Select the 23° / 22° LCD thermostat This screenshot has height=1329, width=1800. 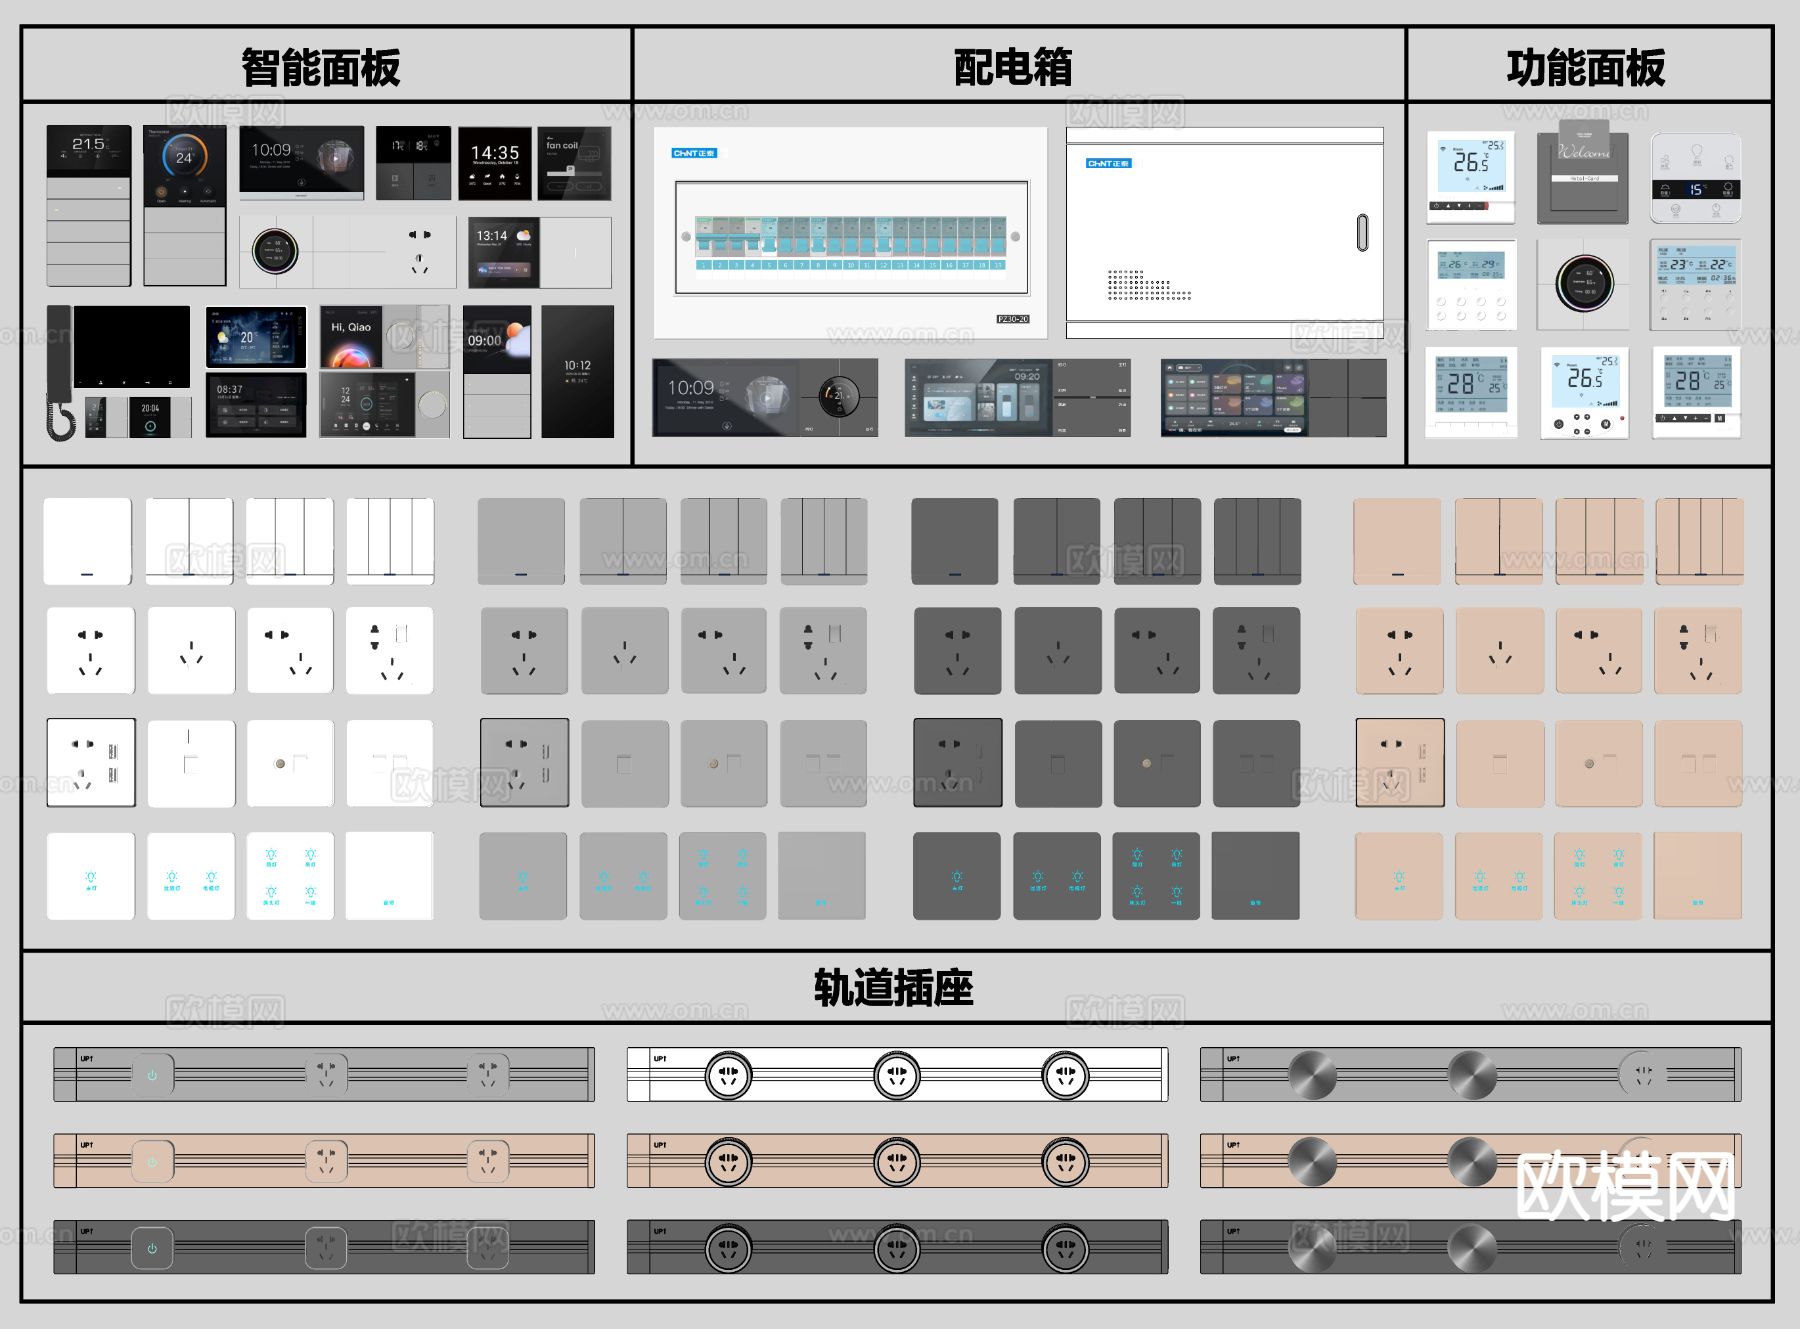[1695, 285]
